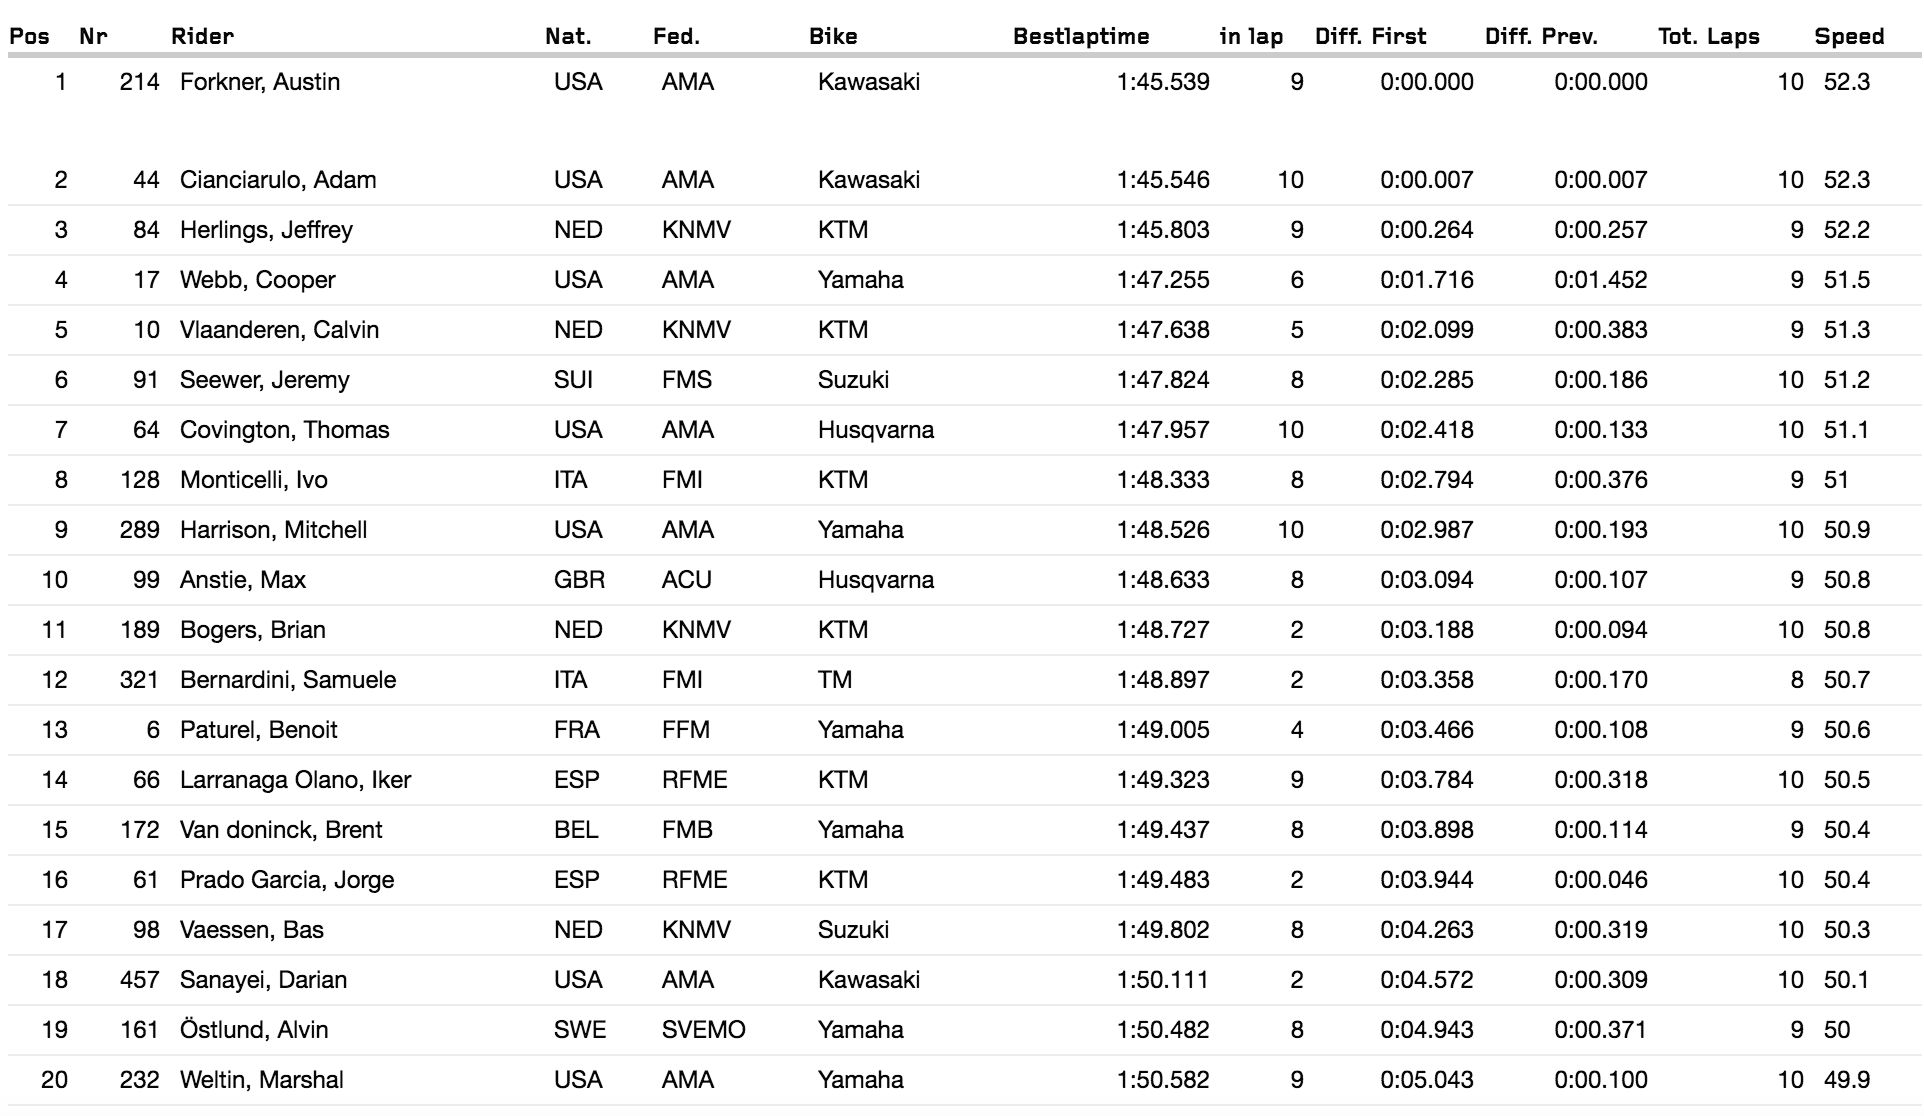Click rider number 321 for Bernardini

(x=139, y=680)
